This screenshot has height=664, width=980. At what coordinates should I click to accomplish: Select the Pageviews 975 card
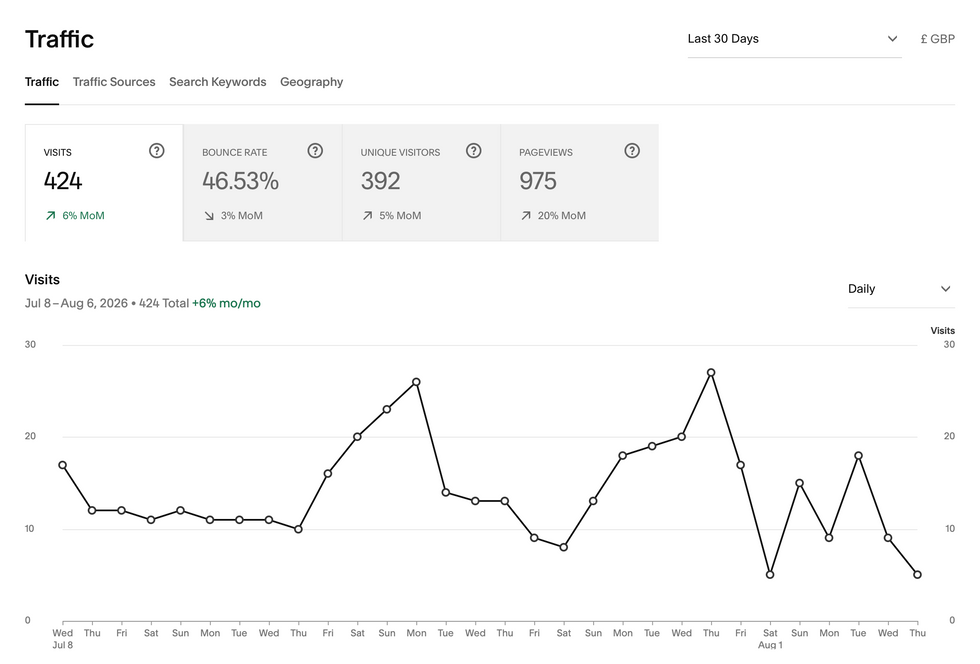[580, 183]
